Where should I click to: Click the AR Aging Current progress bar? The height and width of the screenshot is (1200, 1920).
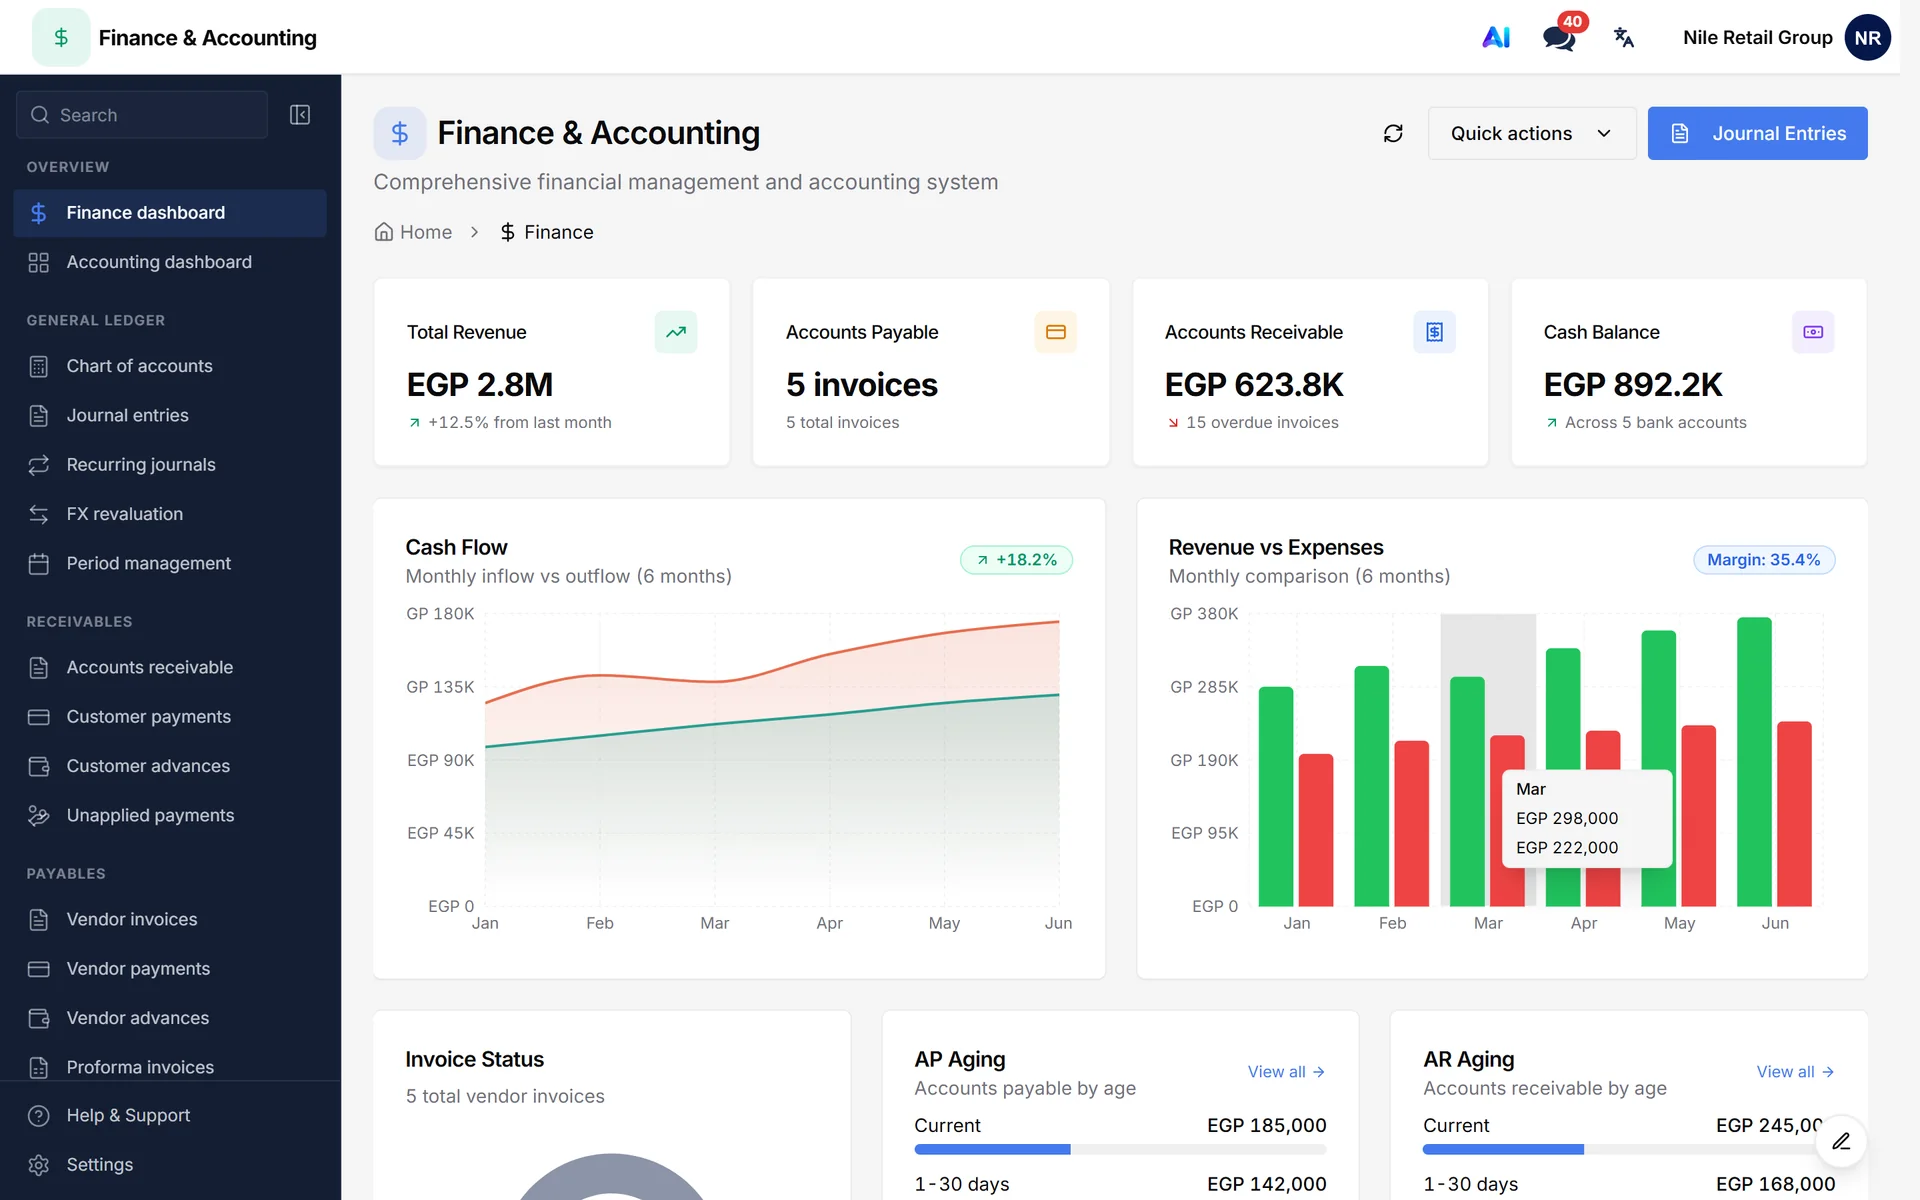[x=1629, y=1150]
